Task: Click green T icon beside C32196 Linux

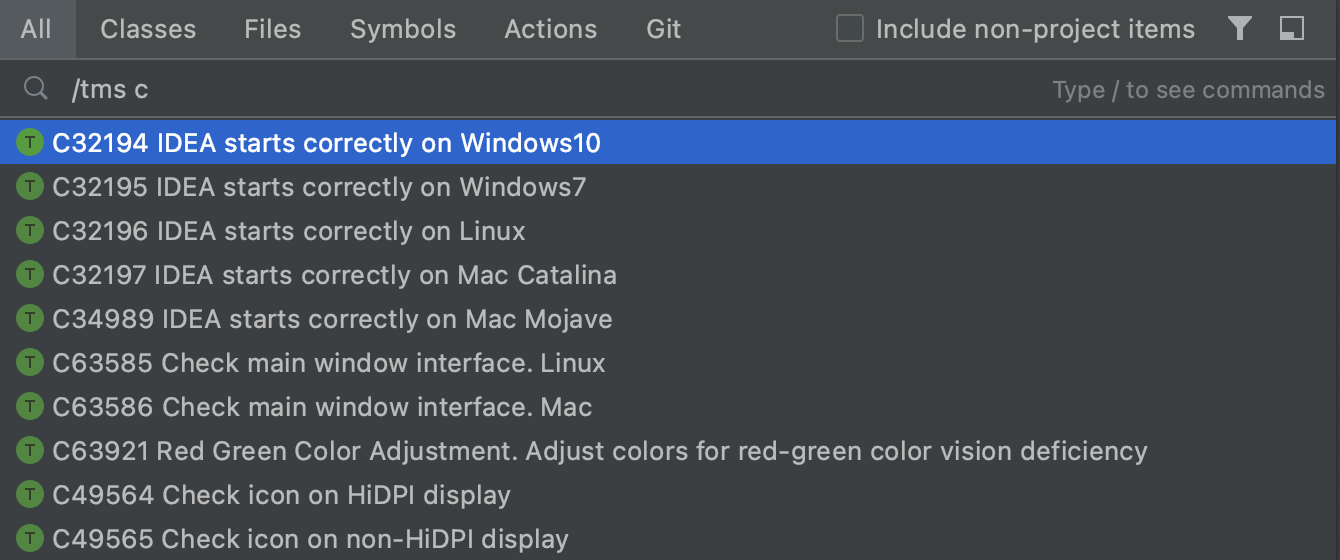Action: point(31,231)
